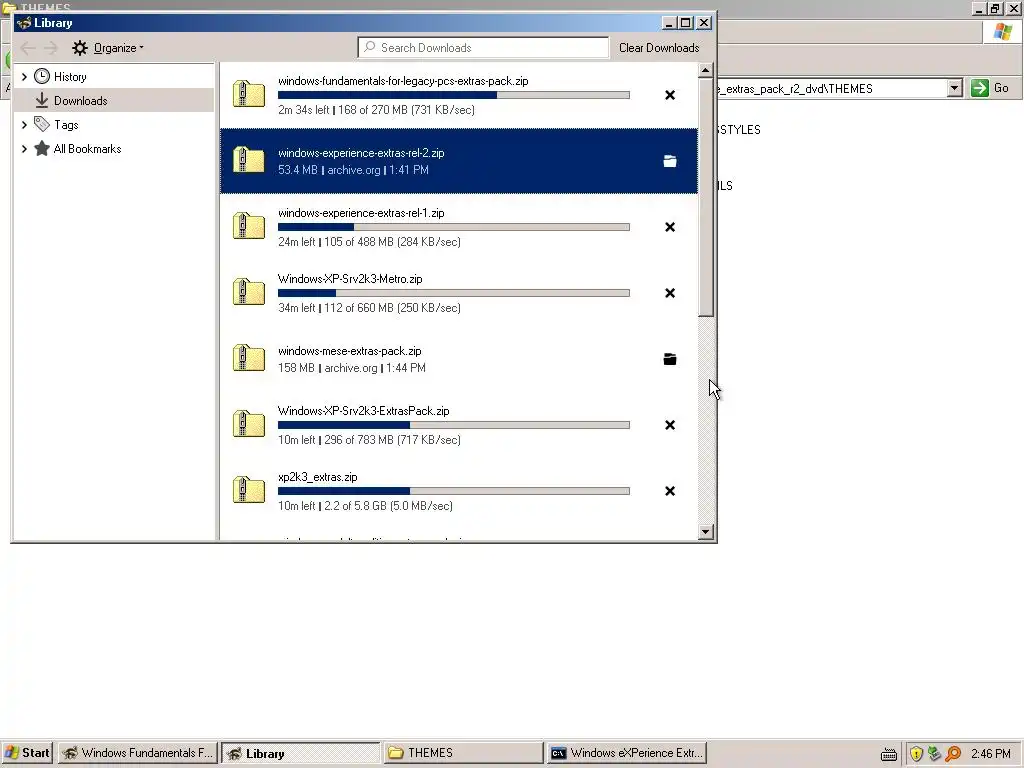The image size is (1024, 768).
Task: Click scrollbar up arrow in downloads list
Action: click(x=705, y=70)
